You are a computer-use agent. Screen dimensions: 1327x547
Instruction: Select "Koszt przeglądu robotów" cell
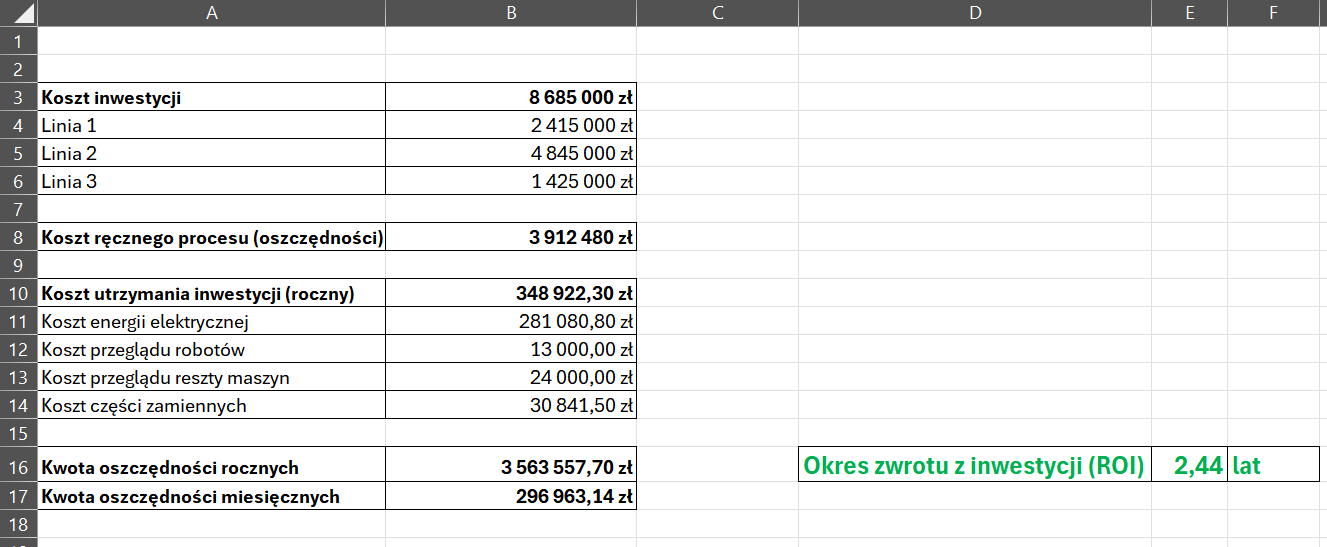211,349
